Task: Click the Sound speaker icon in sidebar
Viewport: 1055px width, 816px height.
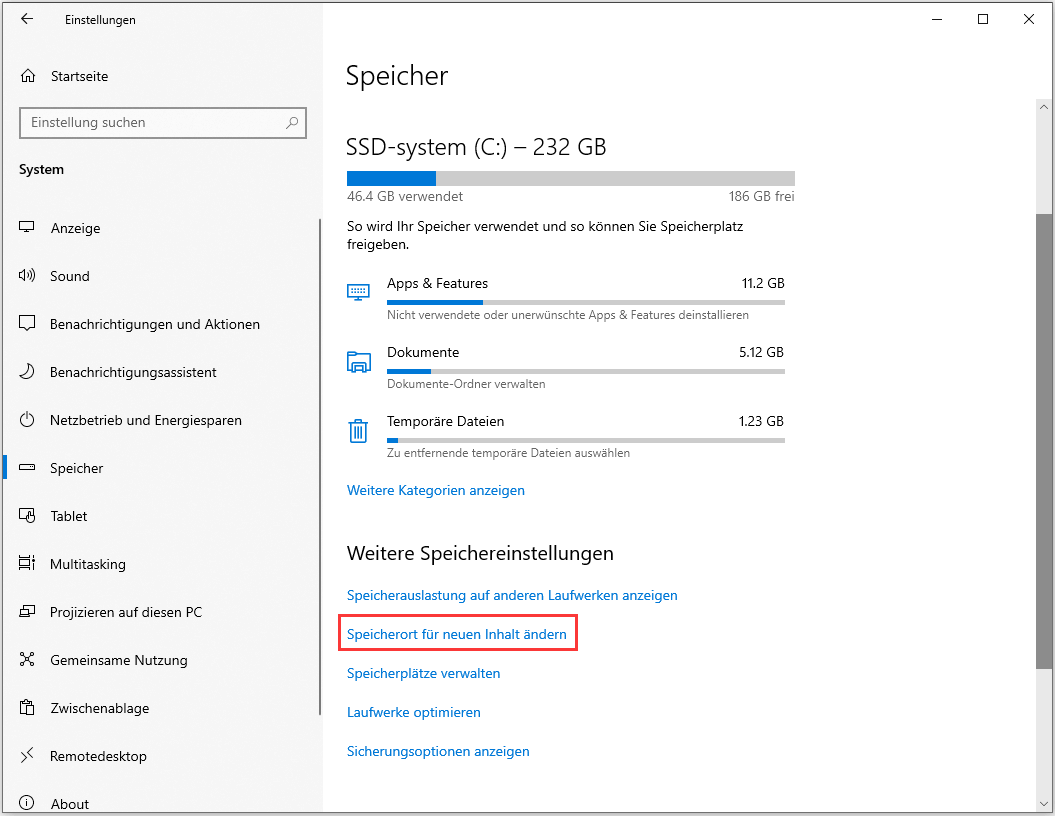Action: (26, 276)
